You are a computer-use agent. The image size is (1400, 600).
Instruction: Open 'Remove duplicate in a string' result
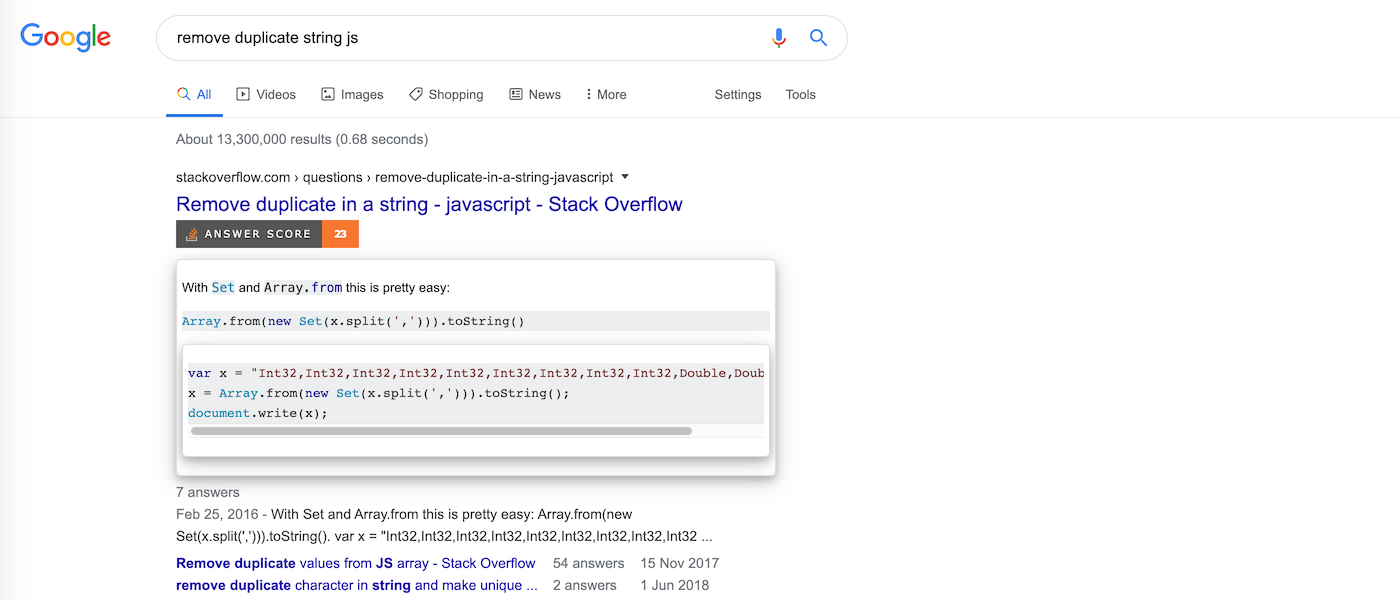click(429, 205)
